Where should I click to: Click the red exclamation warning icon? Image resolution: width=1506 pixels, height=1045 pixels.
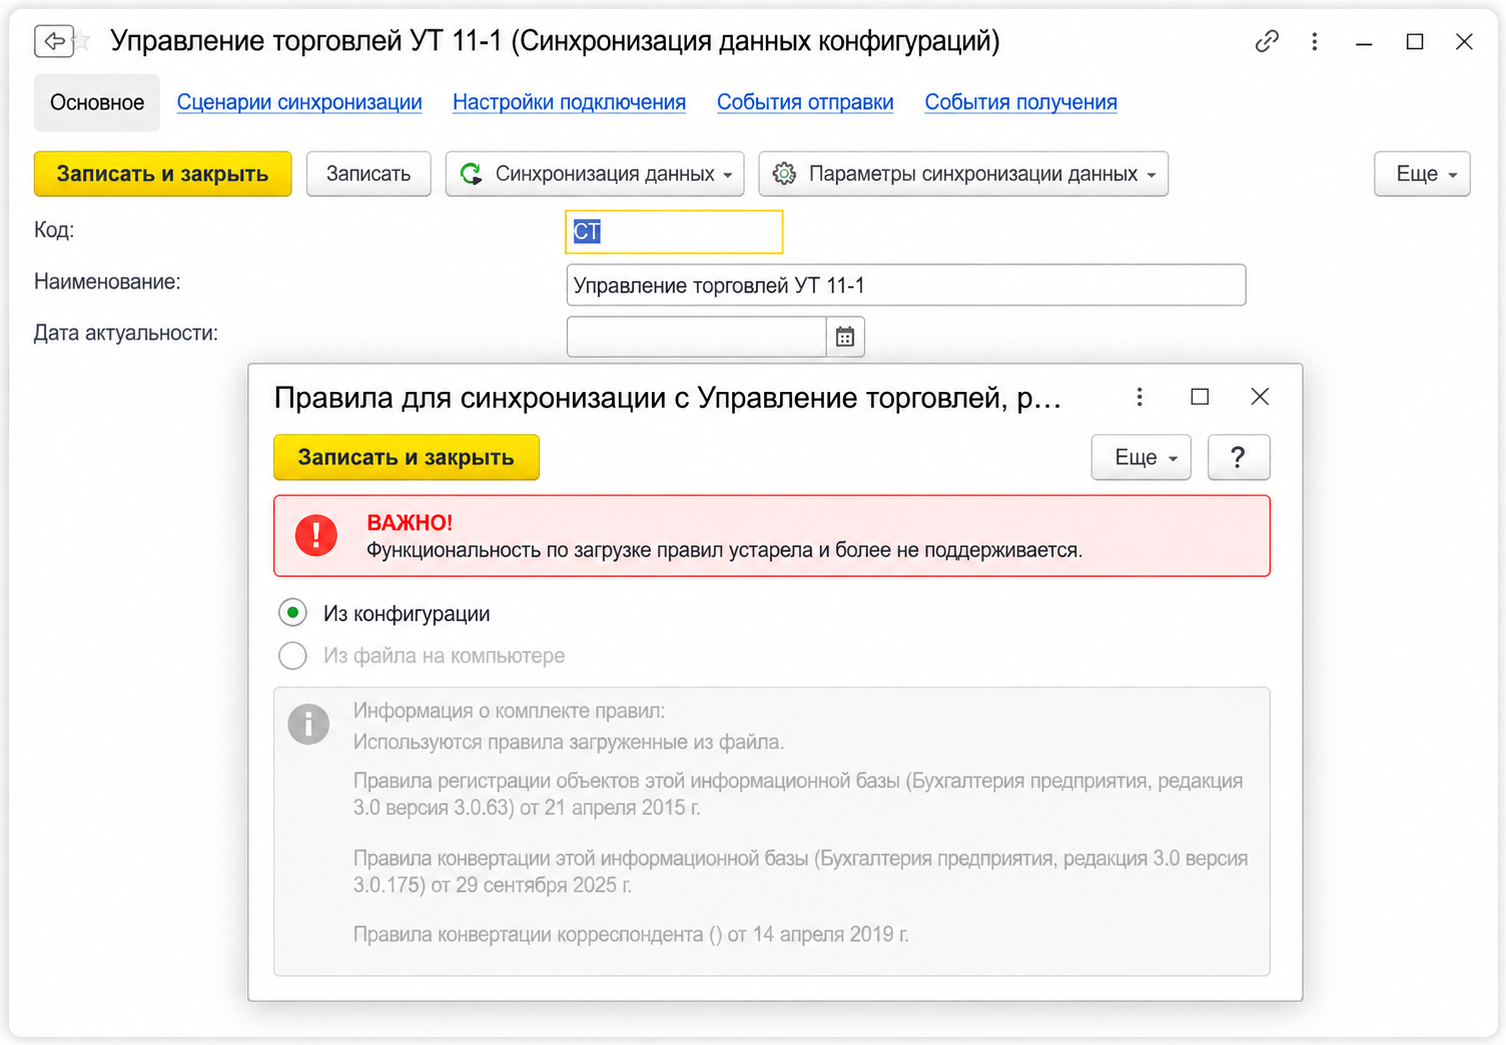tap(316, 535)
